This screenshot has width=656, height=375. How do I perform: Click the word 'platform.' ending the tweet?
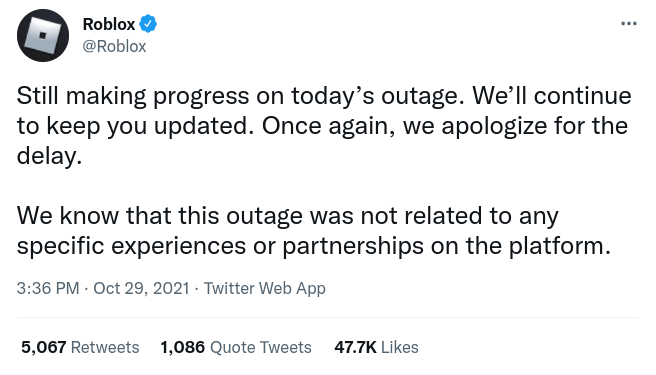tap(560, 246)
